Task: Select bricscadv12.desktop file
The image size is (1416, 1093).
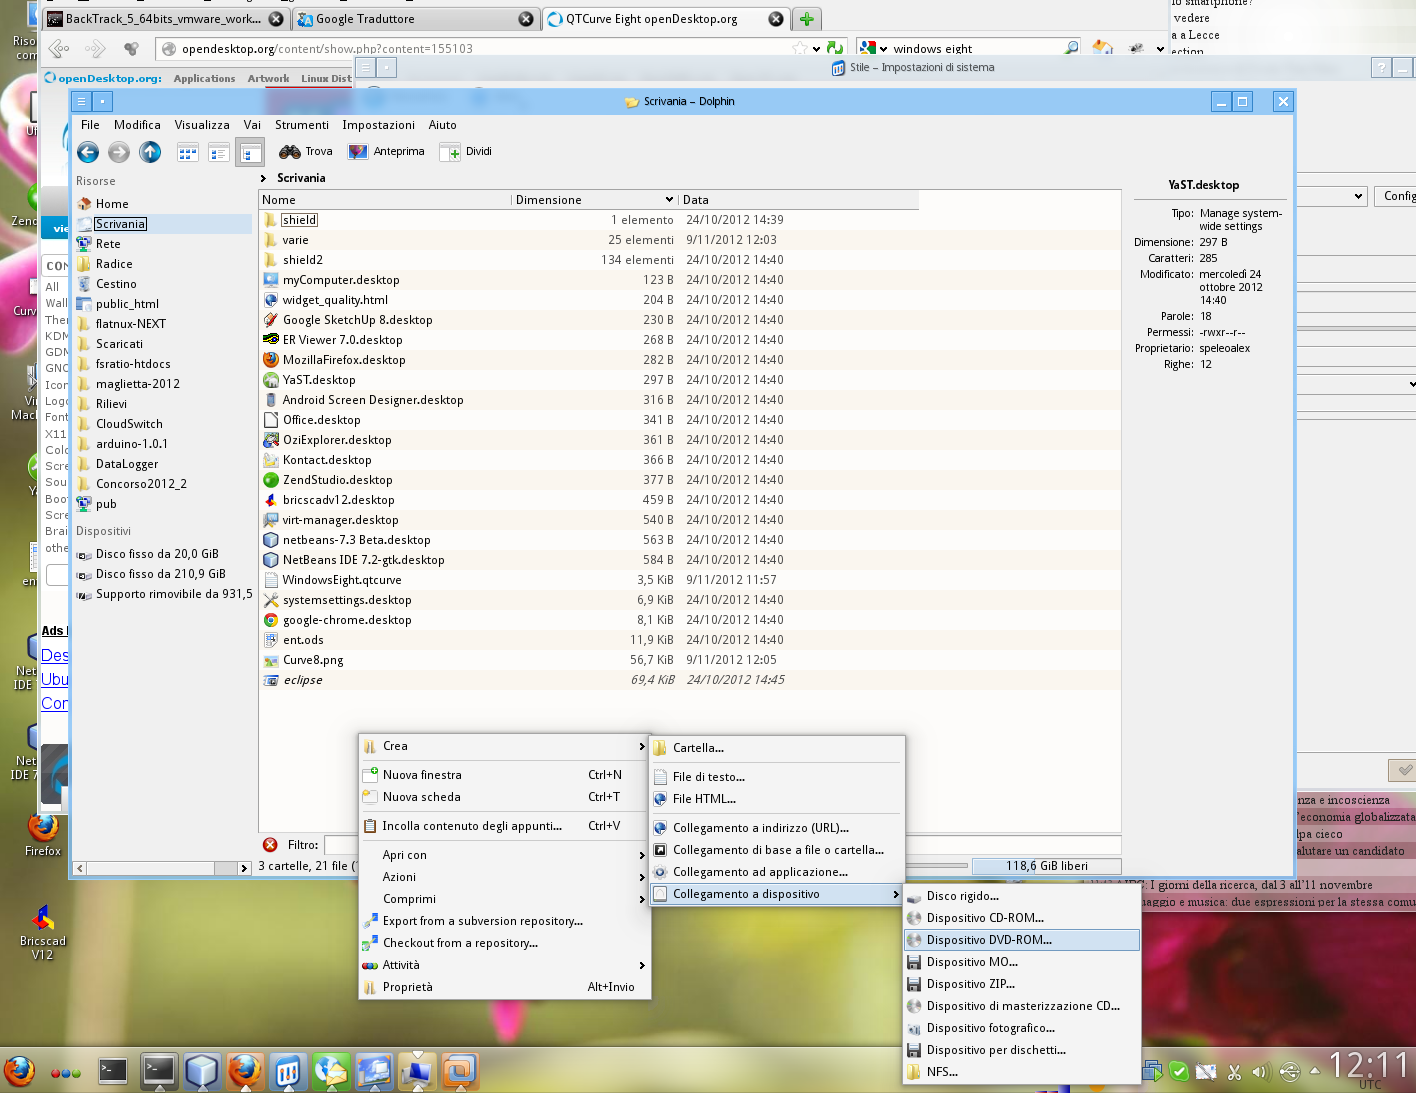Action: [338, 500]
